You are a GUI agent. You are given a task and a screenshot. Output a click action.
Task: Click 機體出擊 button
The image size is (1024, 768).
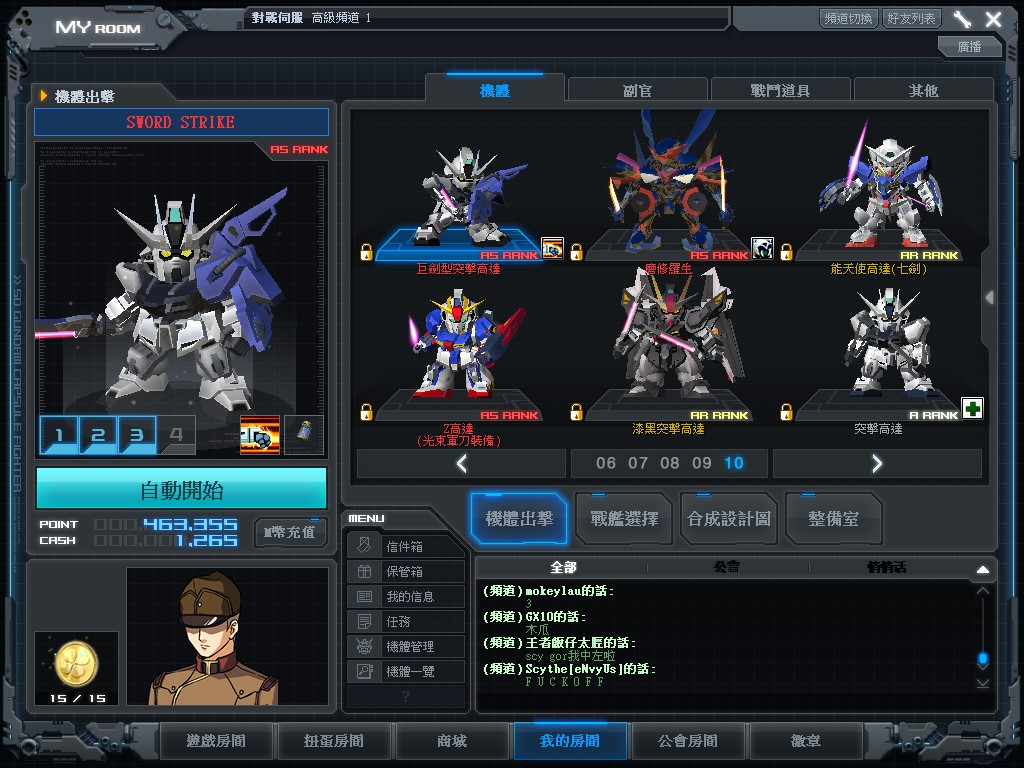coord(519,519)
